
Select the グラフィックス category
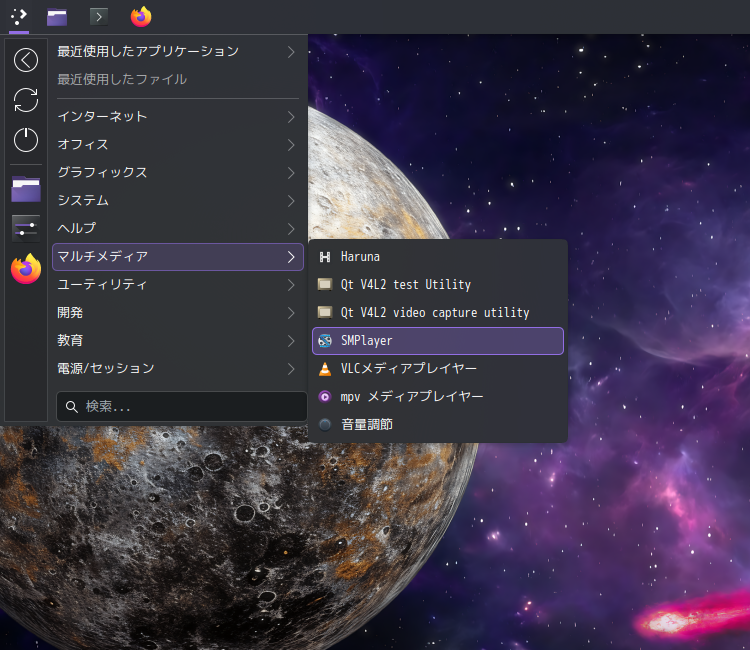click(x=178, y=173)
